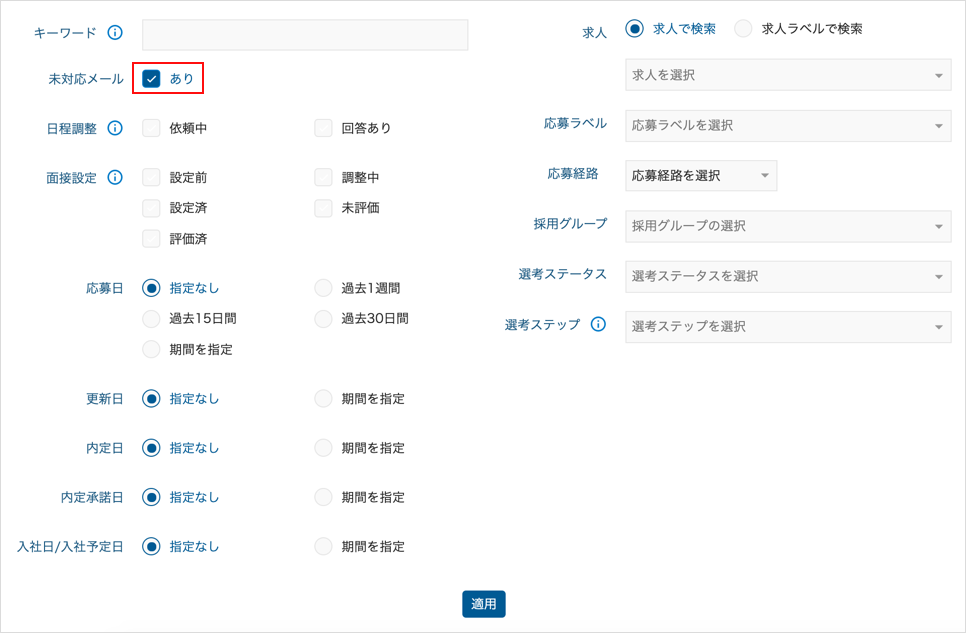This screenshot has height=633, width=966.
Task: Select the 過去1週間 radio button
Action: [323, 288]
